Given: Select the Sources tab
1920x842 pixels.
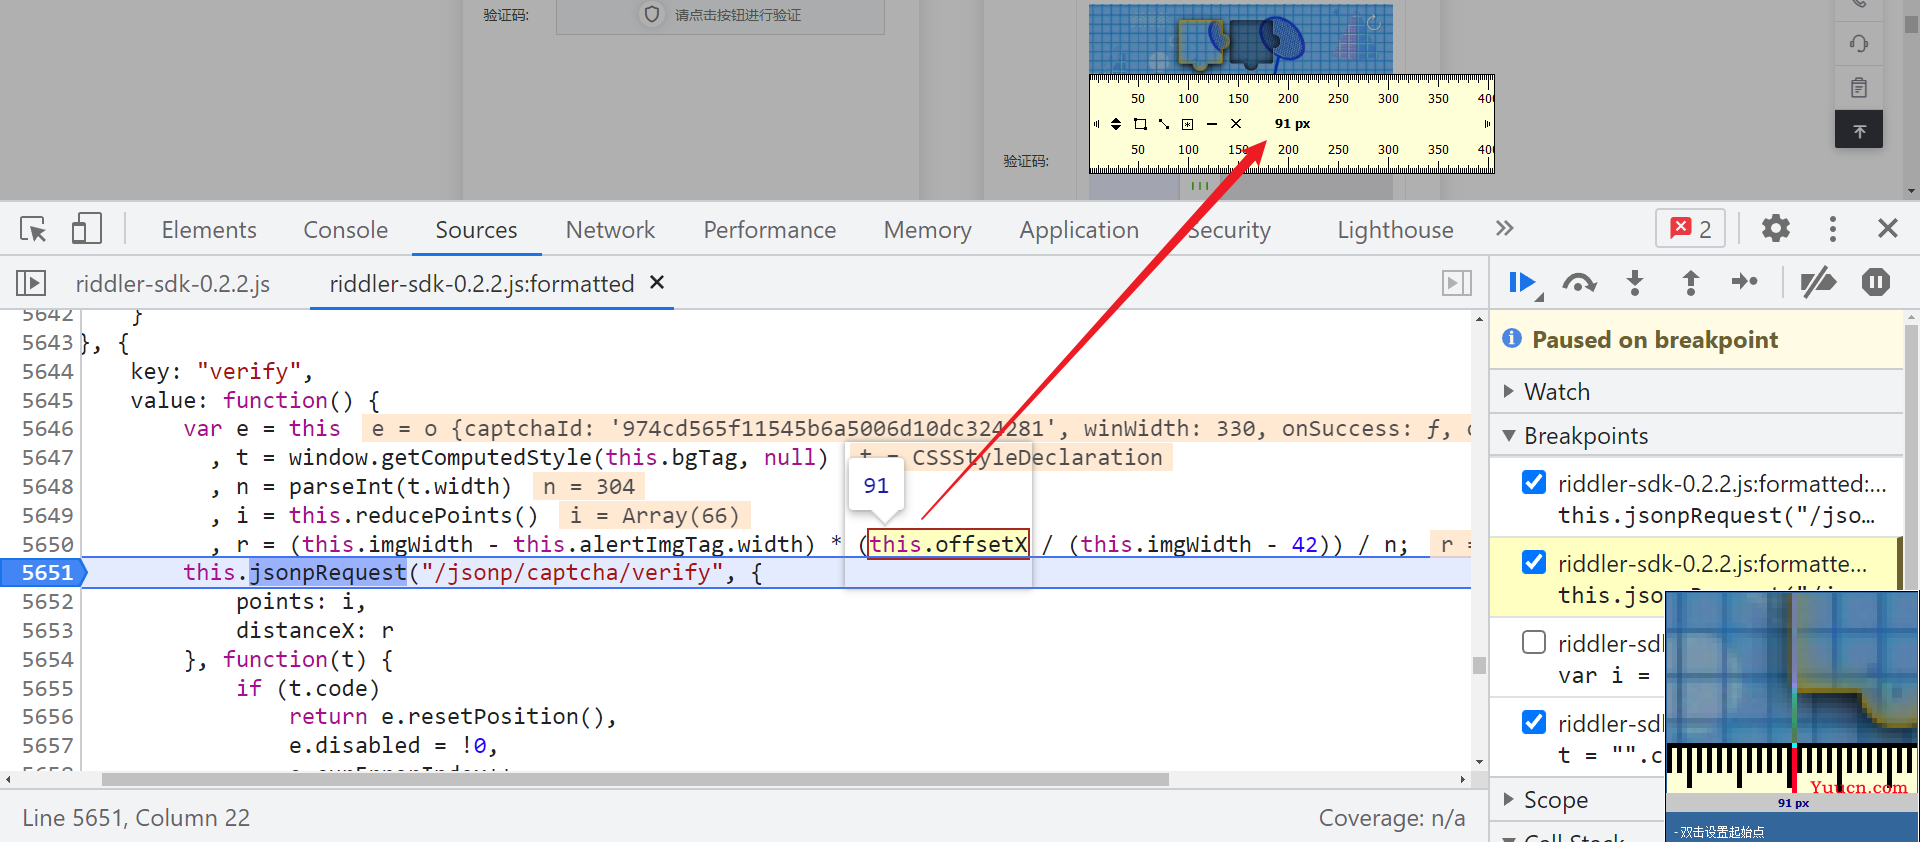Looking at the screenshot, I should [x=476, y=230].
